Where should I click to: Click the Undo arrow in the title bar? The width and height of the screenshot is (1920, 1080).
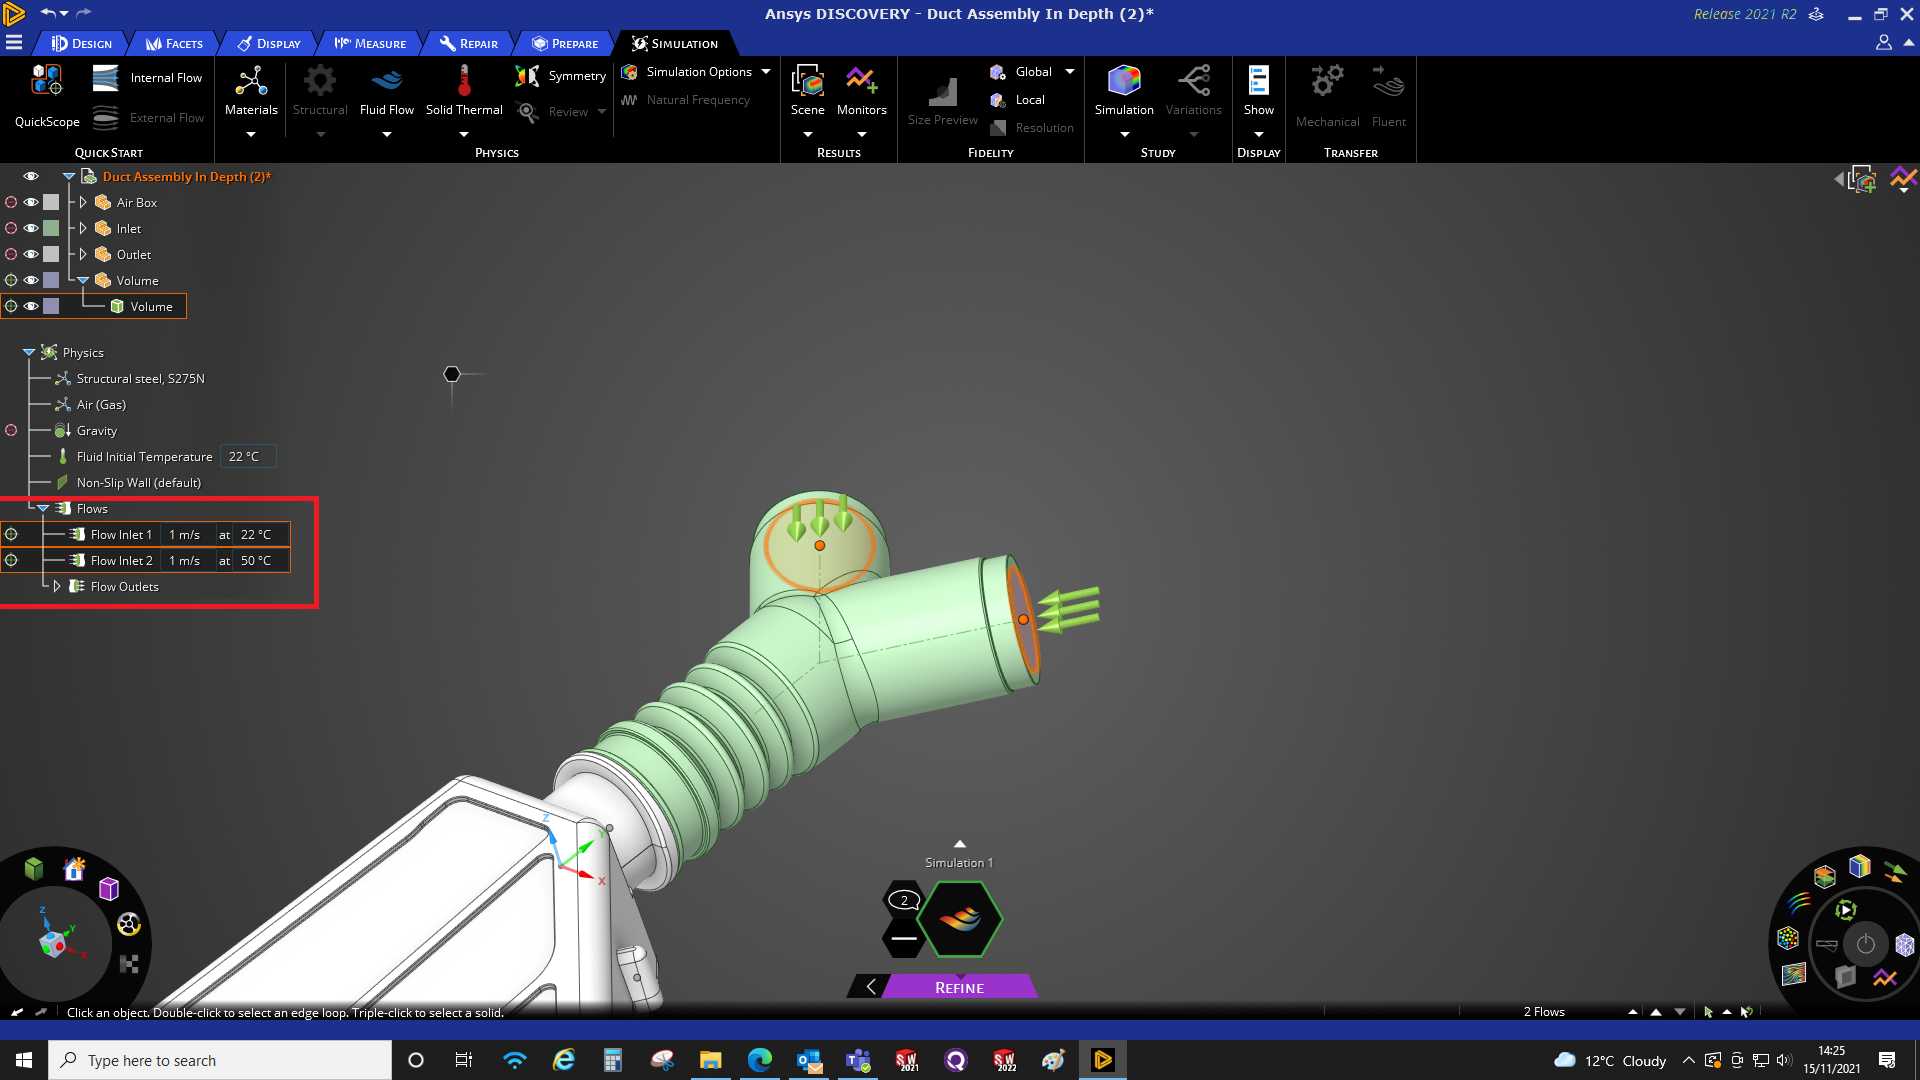tap(47, 13)
